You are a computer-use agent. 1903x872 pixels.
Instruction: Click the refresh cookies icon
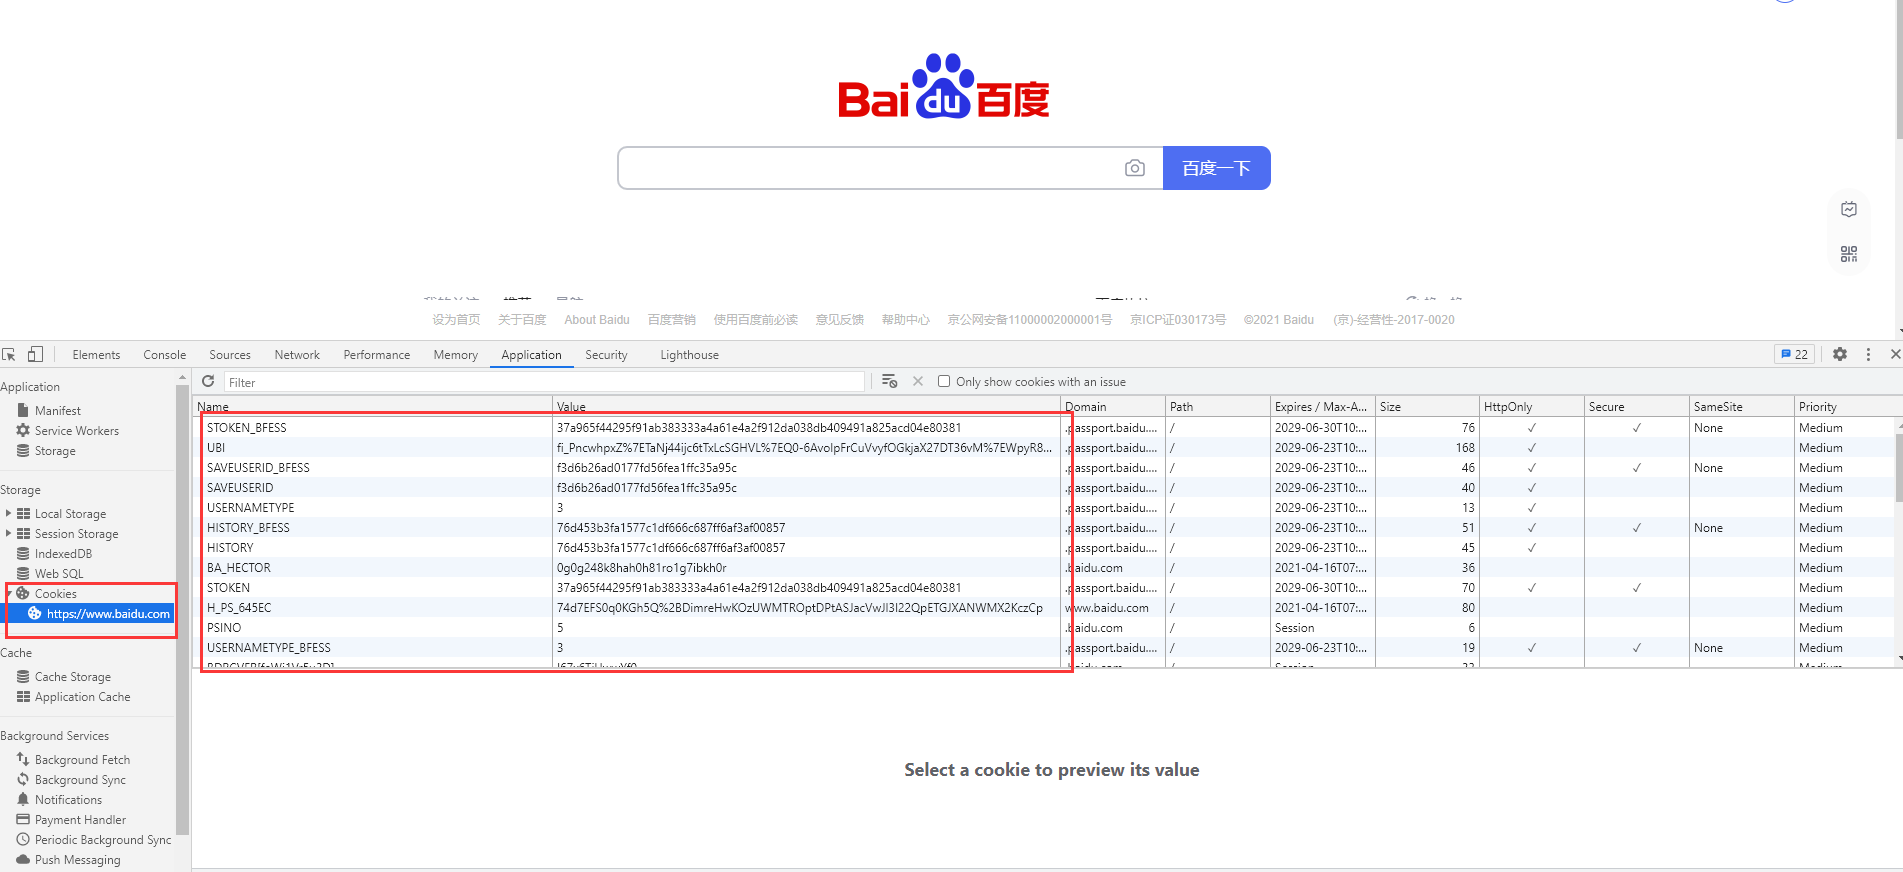208,381
